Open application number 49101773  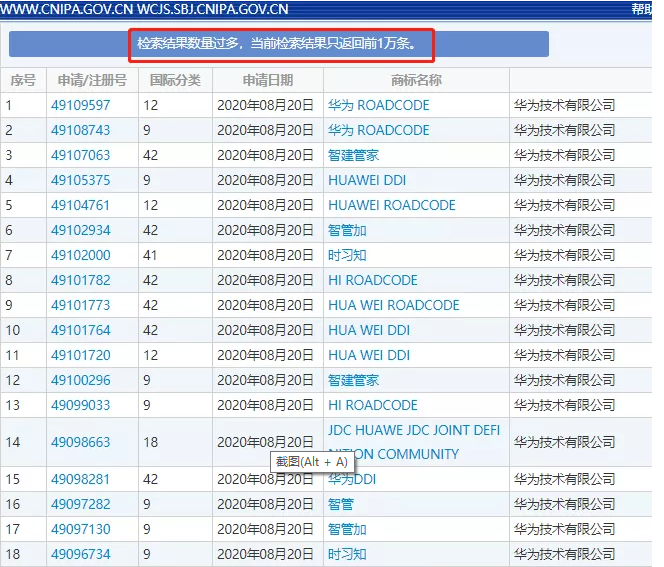80,305
